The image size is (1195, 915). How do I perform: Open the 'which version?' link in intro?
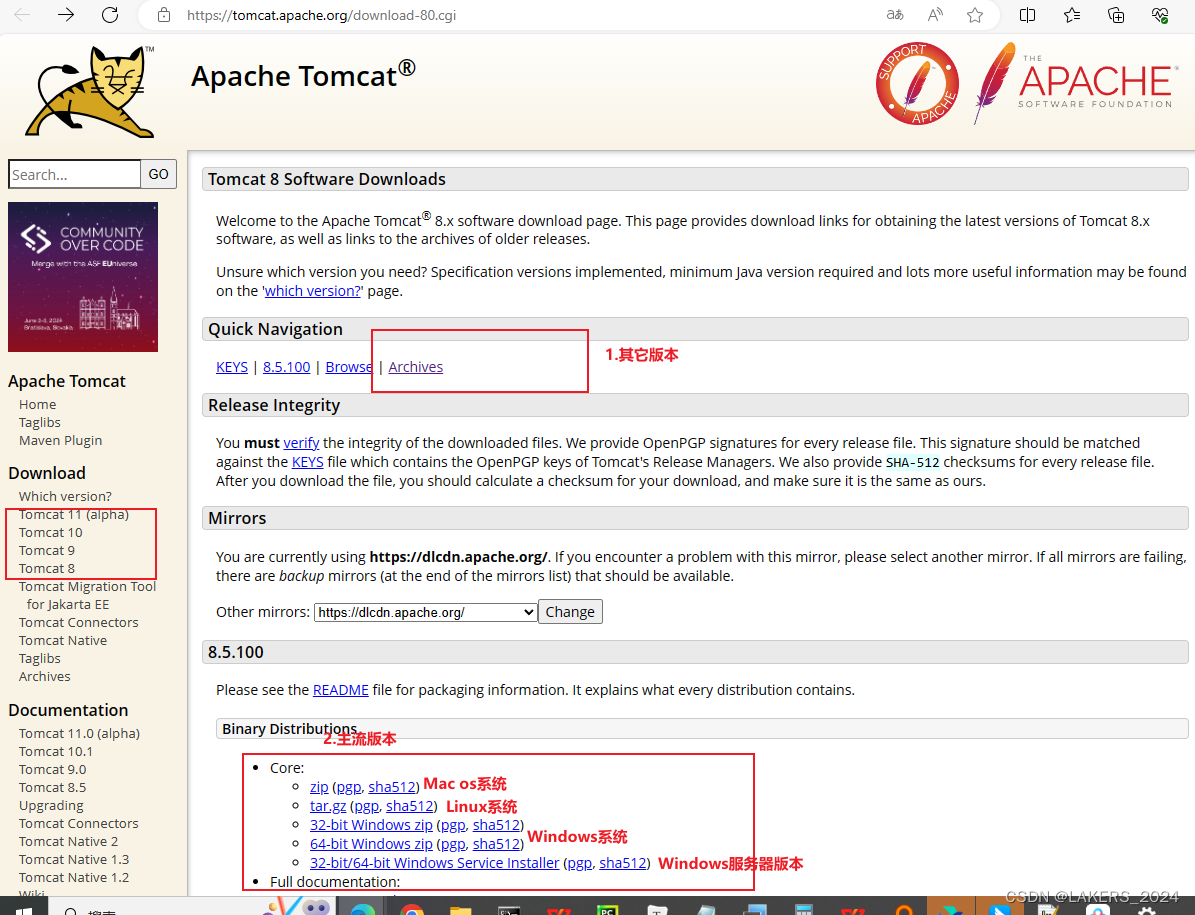312,291
